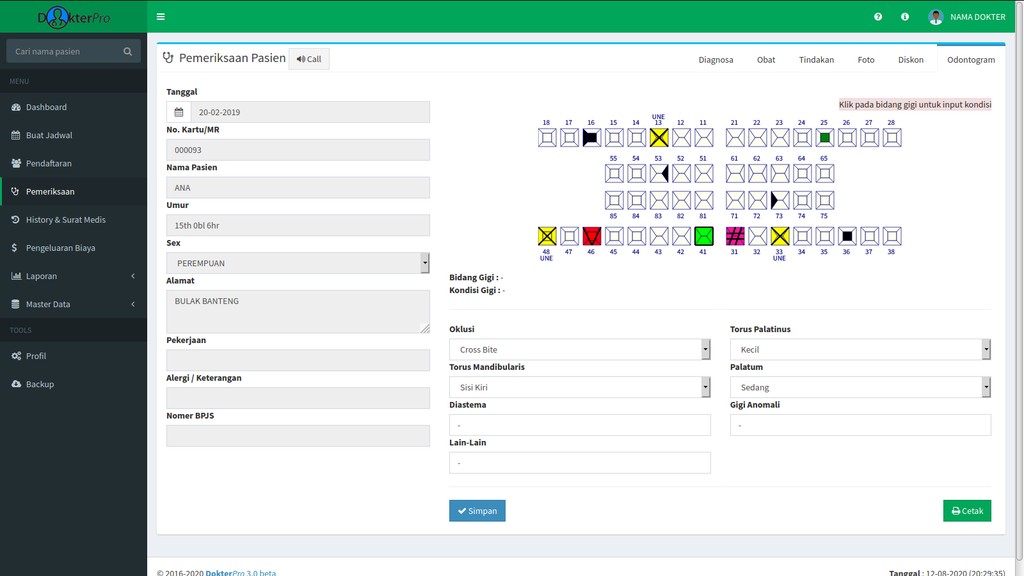Click the Cetak print button
The image size is (1024, 576).
(x=967, y=511)
